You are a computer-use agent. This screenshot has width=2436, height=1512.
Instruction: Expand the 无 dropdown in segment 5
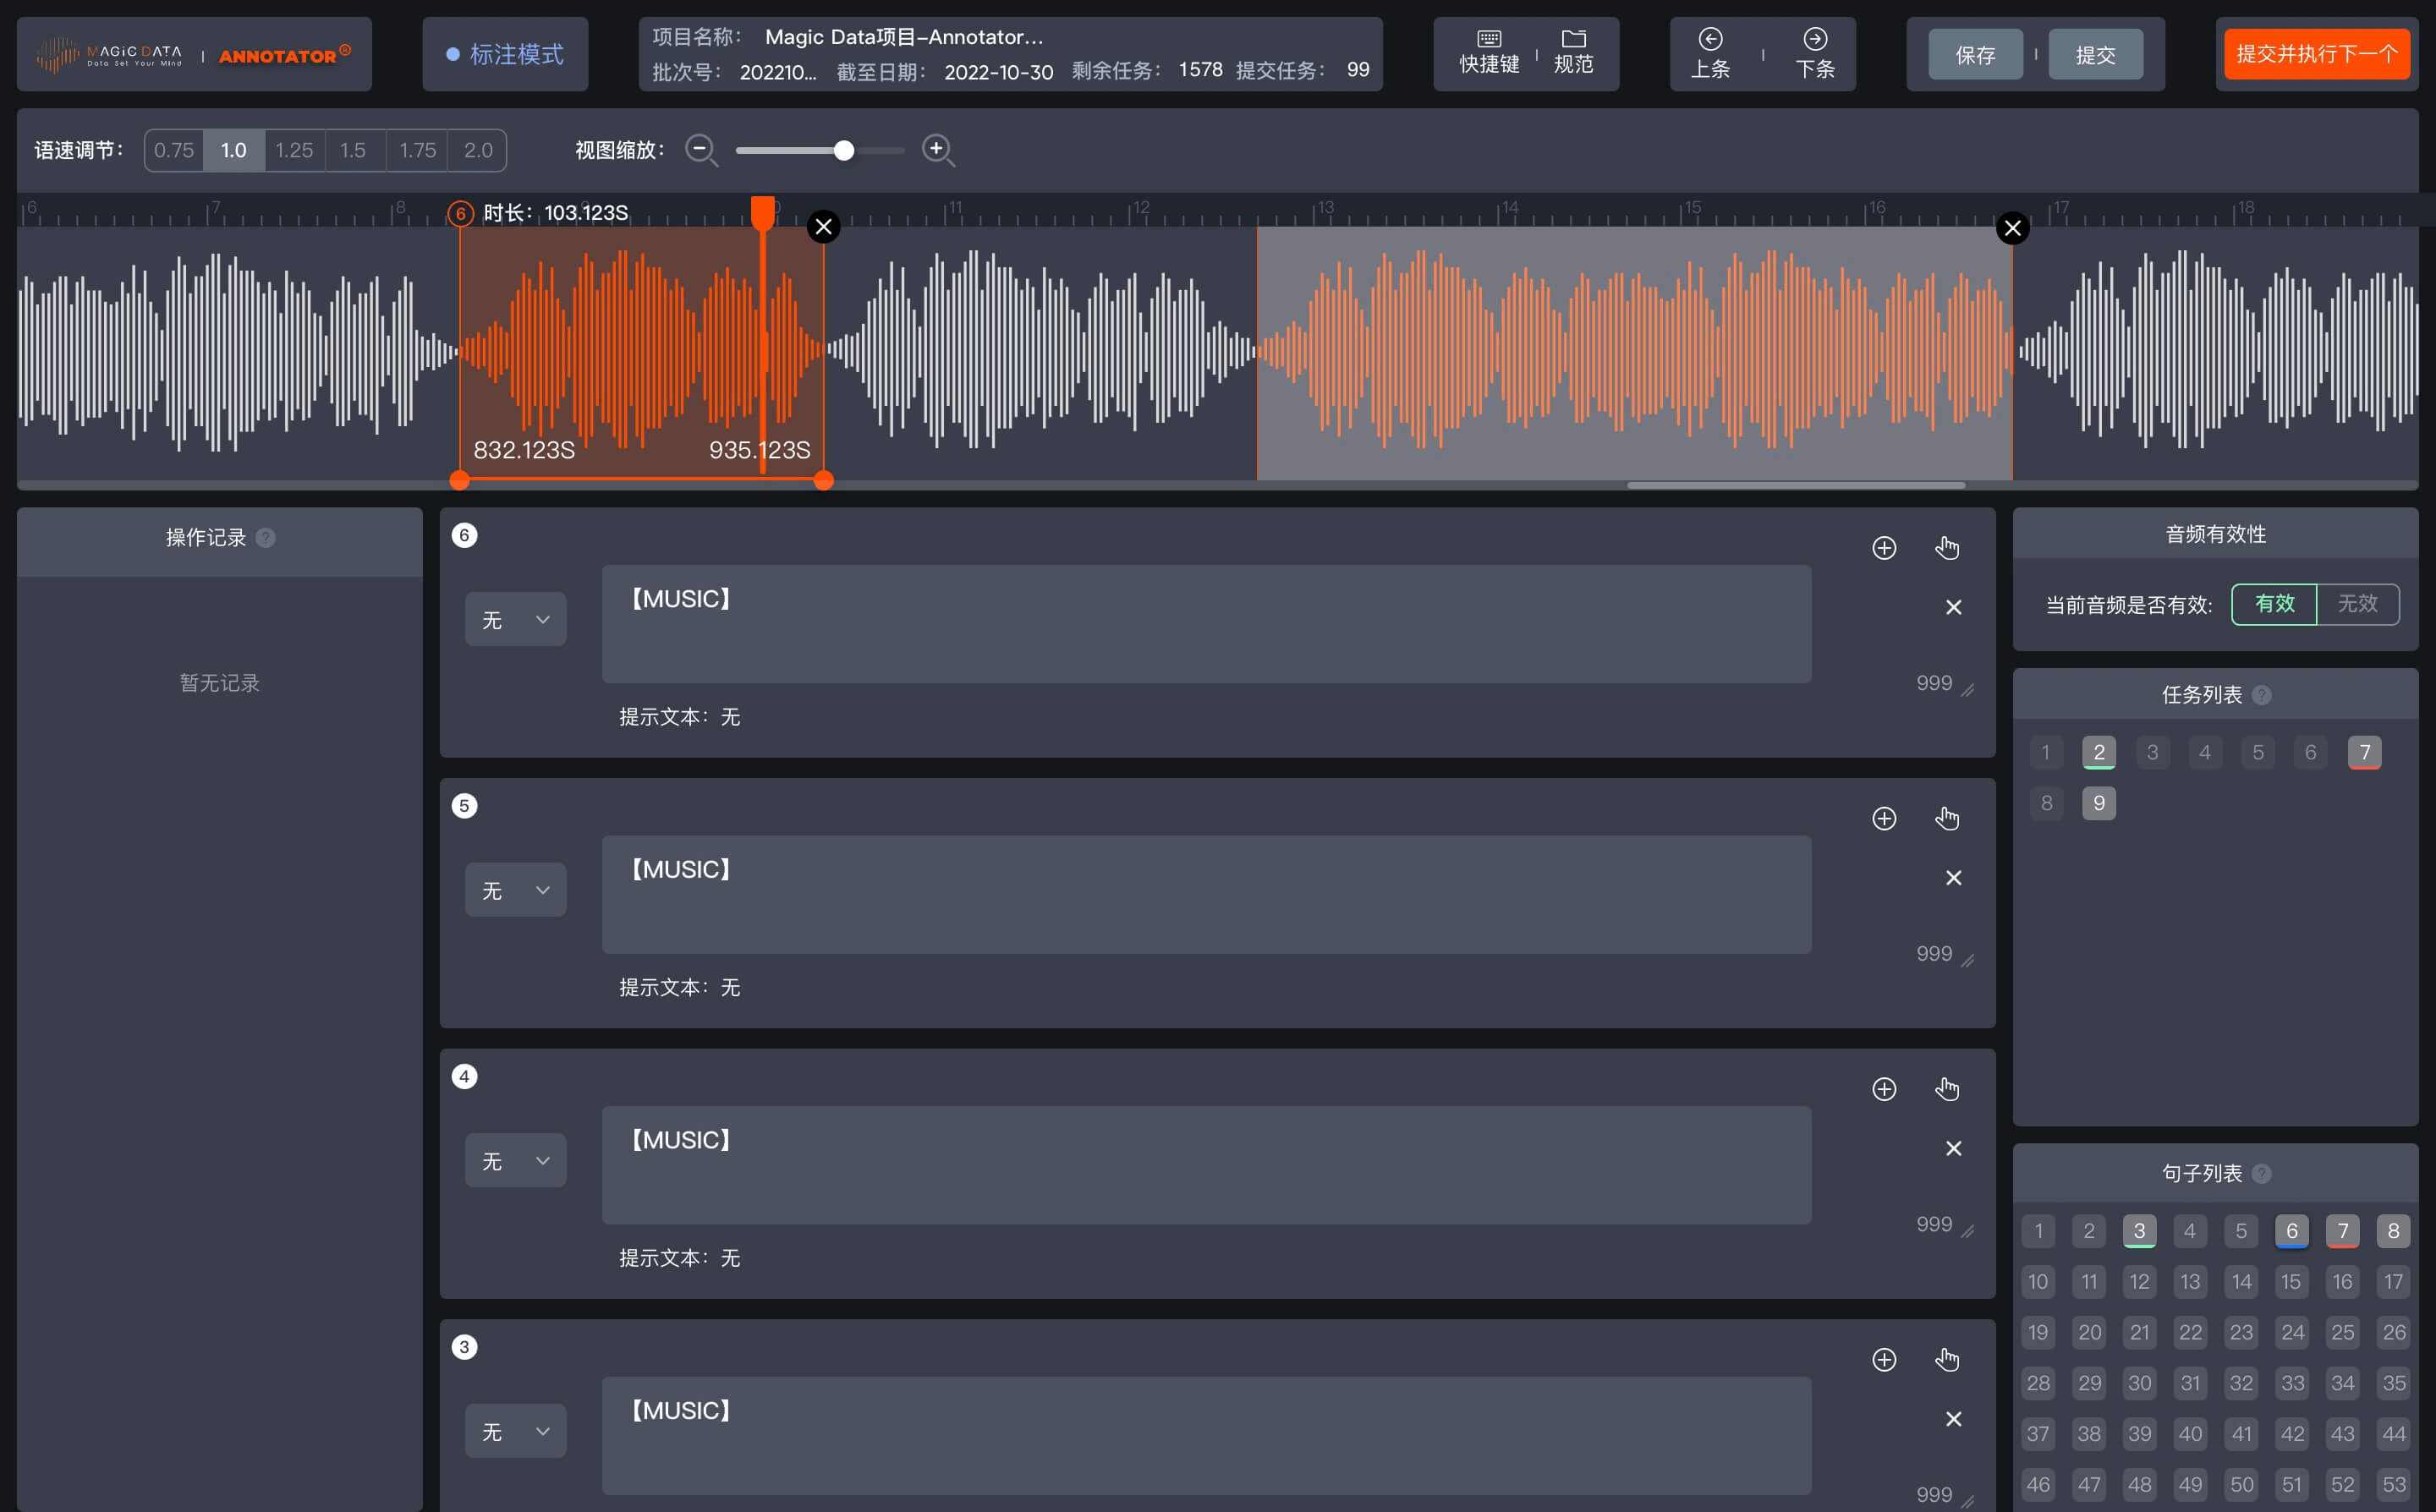[x=515, y=890]
